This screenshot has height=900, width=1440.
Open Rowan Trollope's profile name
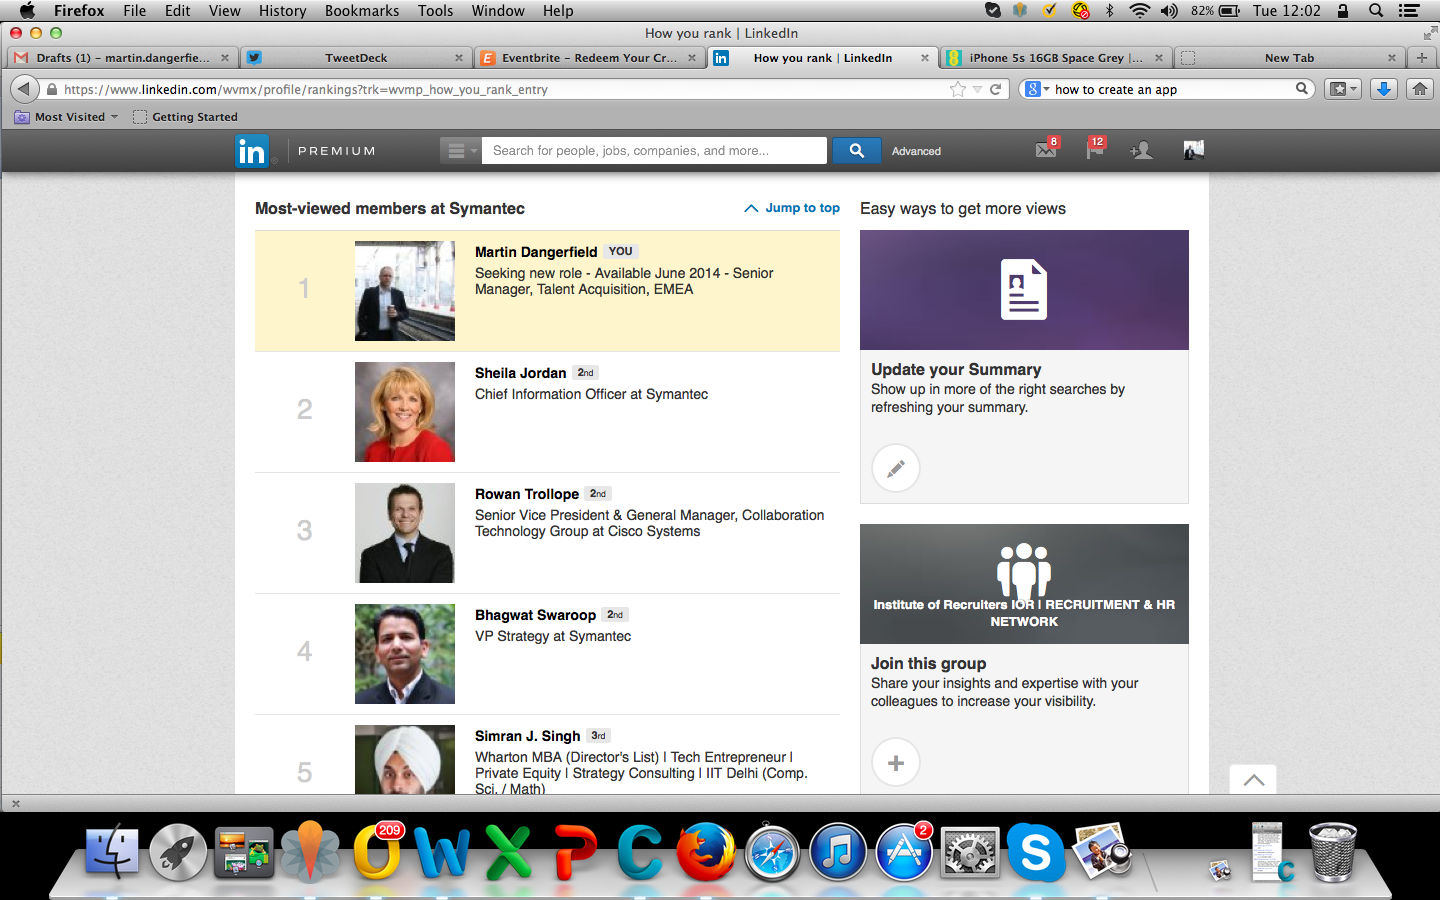pos(527,494)
